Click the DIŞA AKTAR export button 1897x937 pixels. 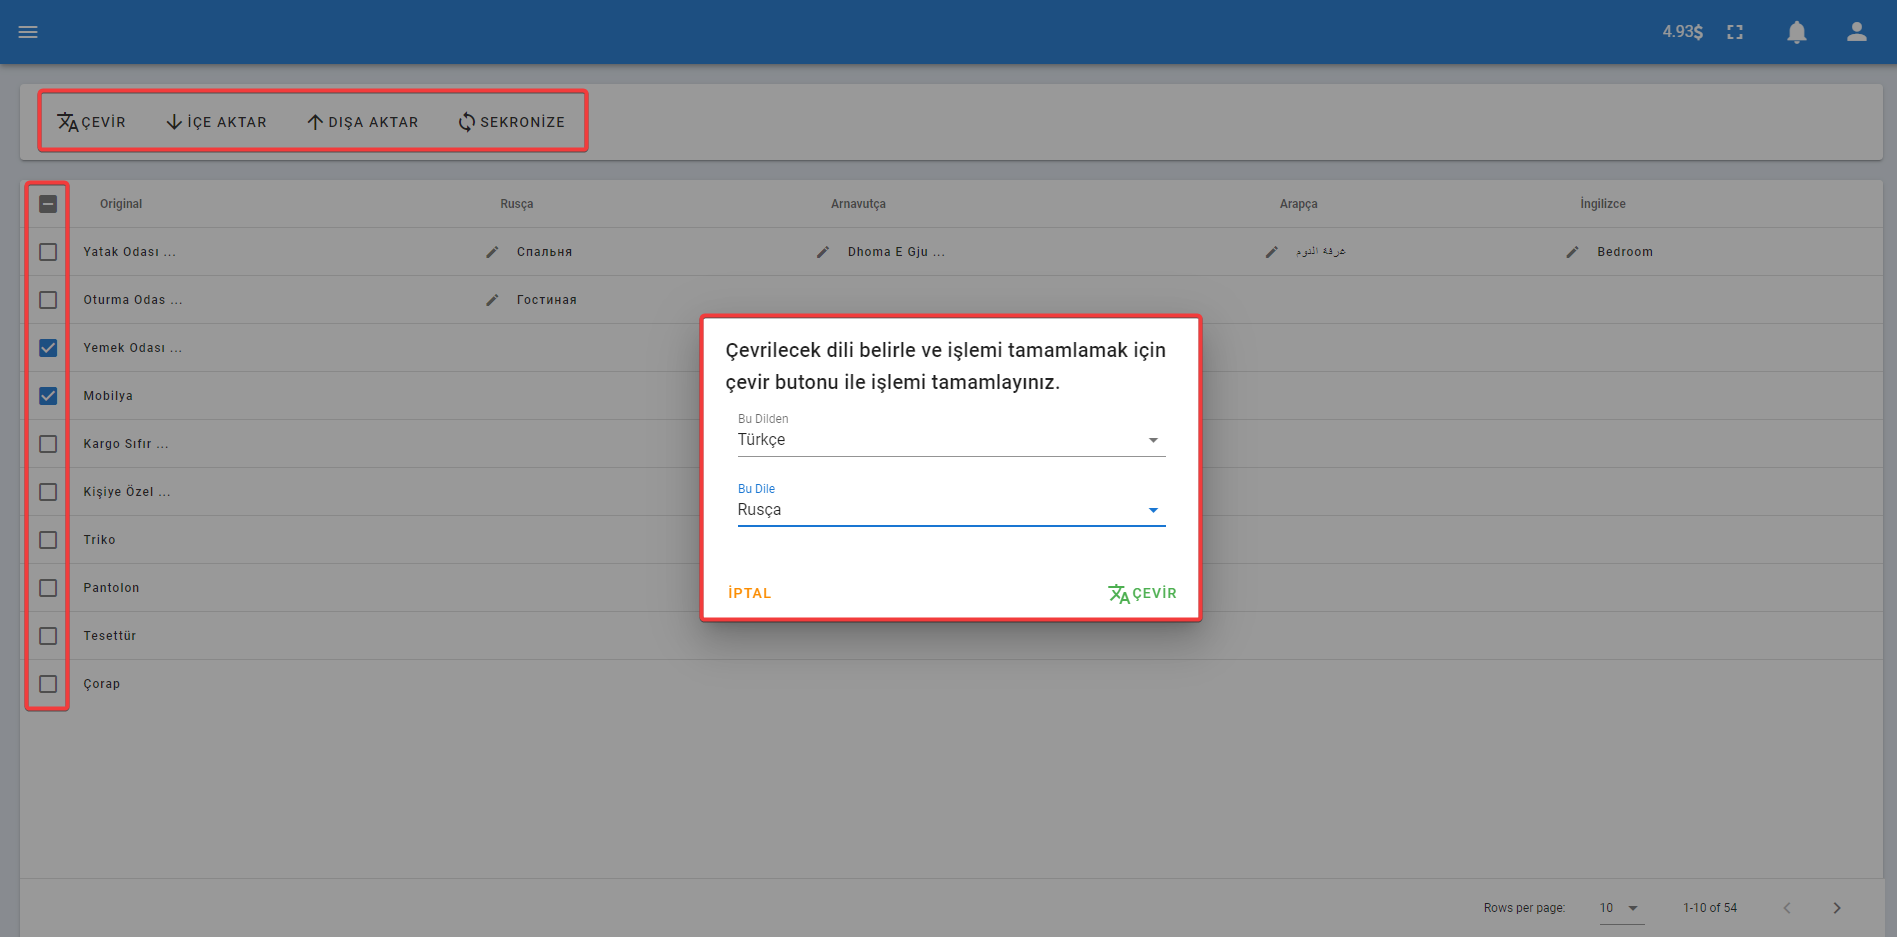[x=362, y=122]
